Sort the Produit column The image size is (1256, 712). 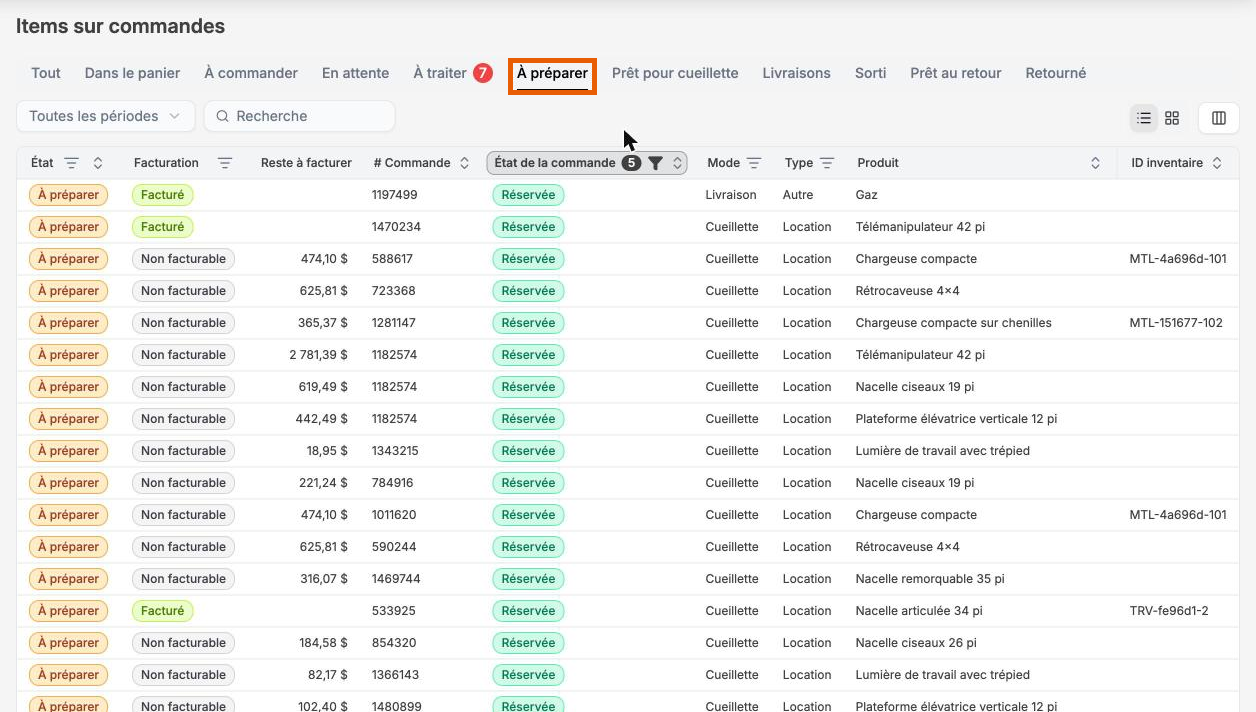pyautogui.click(x=1095, y=163)
